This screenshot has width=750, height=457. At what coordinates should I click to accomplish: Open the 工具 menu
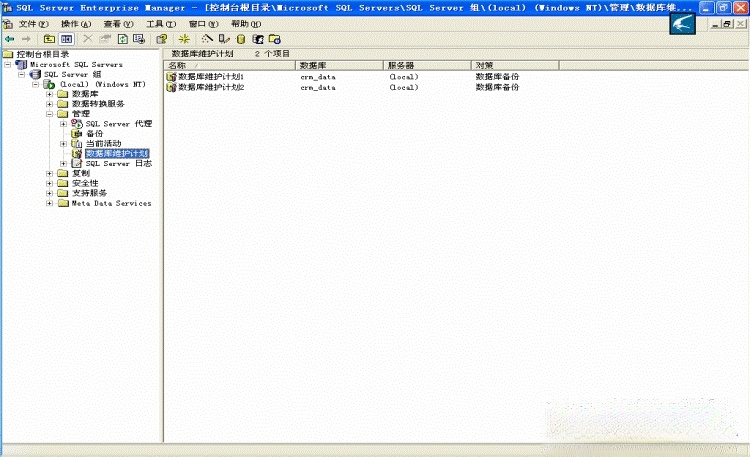pos(161,23)
